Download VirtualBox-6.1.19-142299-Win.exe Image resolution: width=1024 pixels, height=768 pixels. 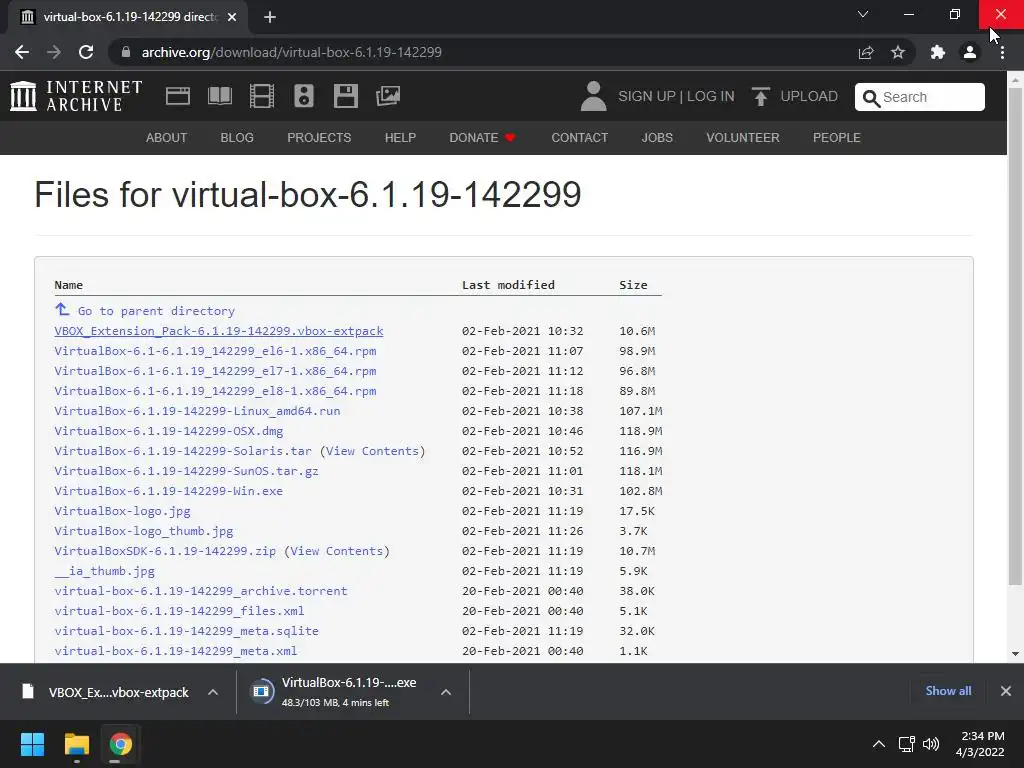pyautogui.click(x=168, y=491)
